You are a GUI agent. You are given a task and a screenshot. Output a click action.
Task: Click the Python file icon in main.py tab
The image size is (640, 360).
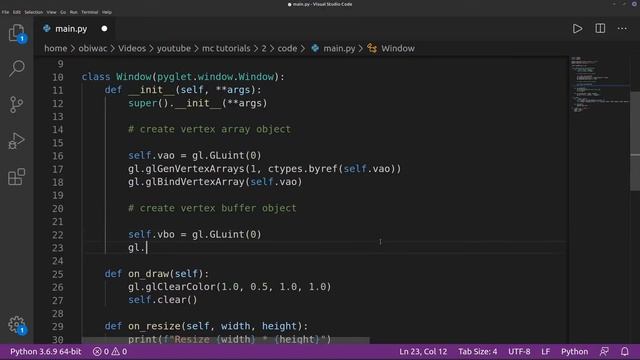click(x=47, y=29)
